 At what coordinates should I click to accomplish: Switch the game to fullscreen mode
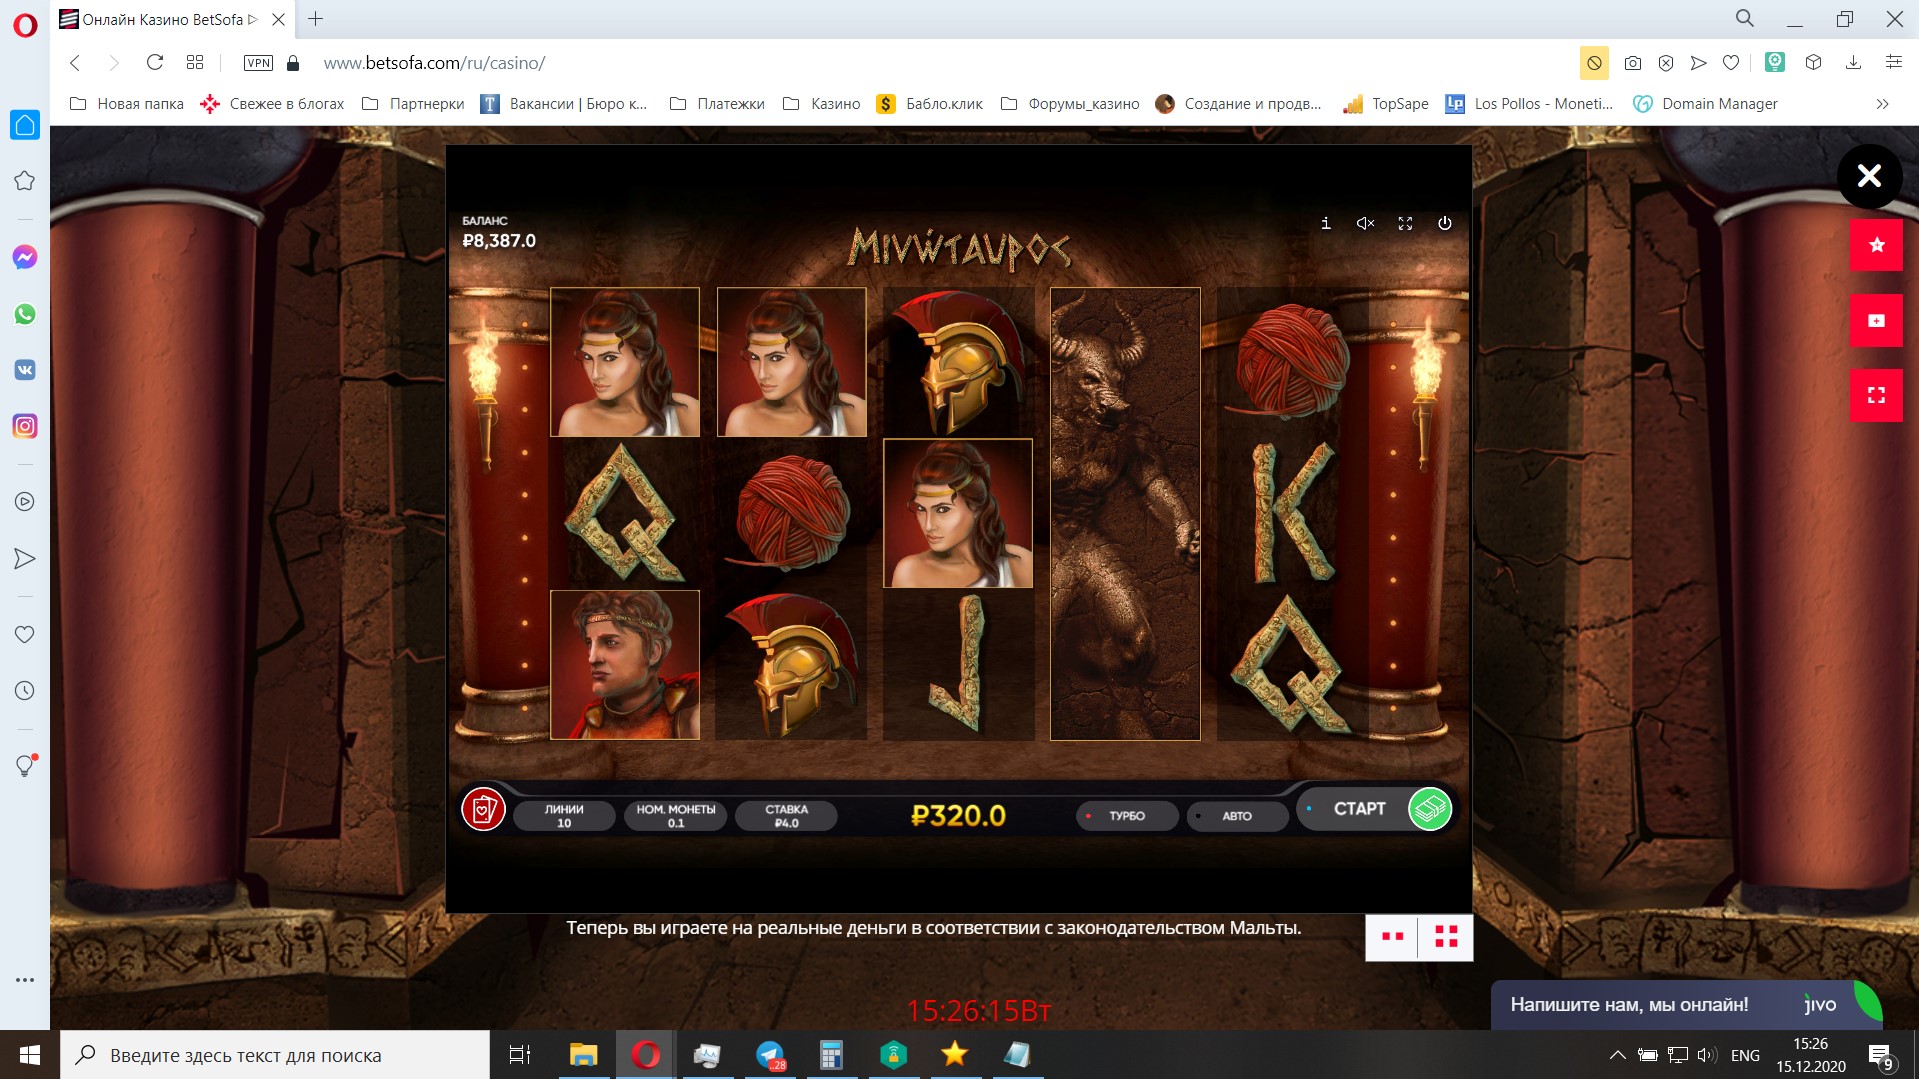[1405, 223]
